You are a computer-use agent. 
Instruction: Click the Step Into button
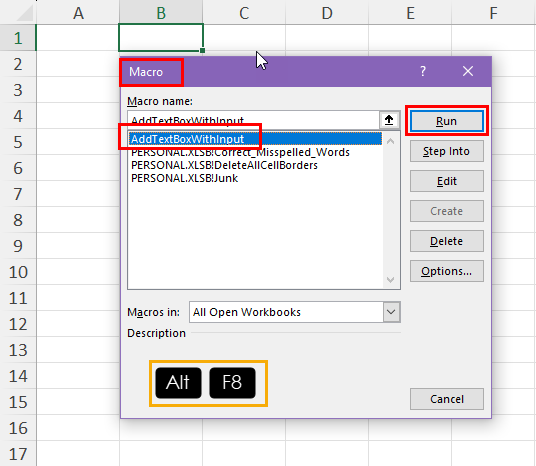point(446,151)
